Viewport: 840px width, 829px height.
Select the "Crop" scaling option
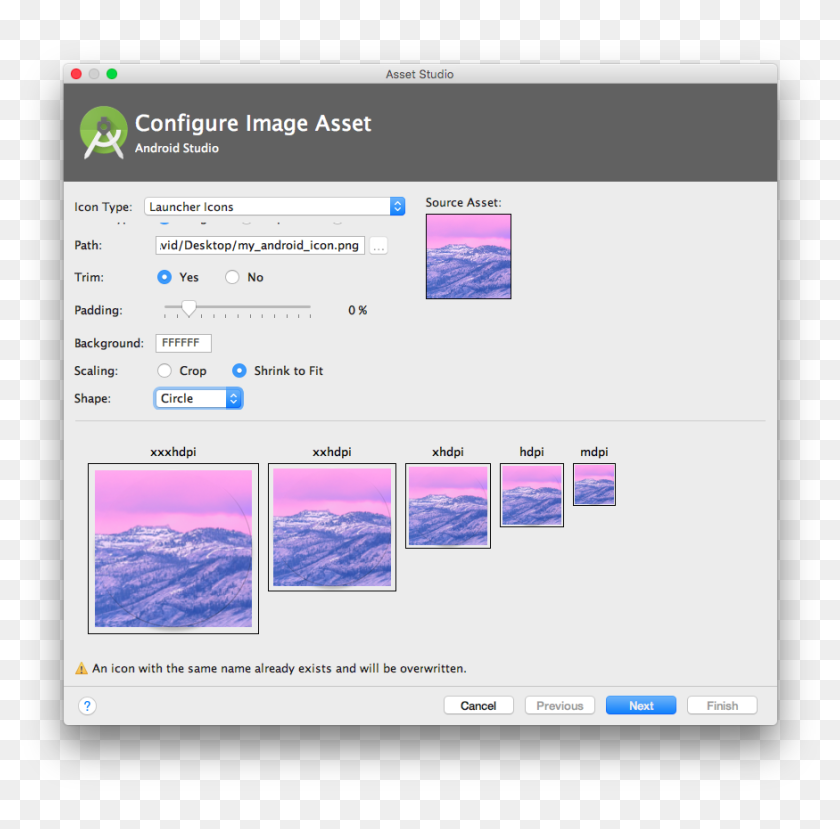[164, 370]
